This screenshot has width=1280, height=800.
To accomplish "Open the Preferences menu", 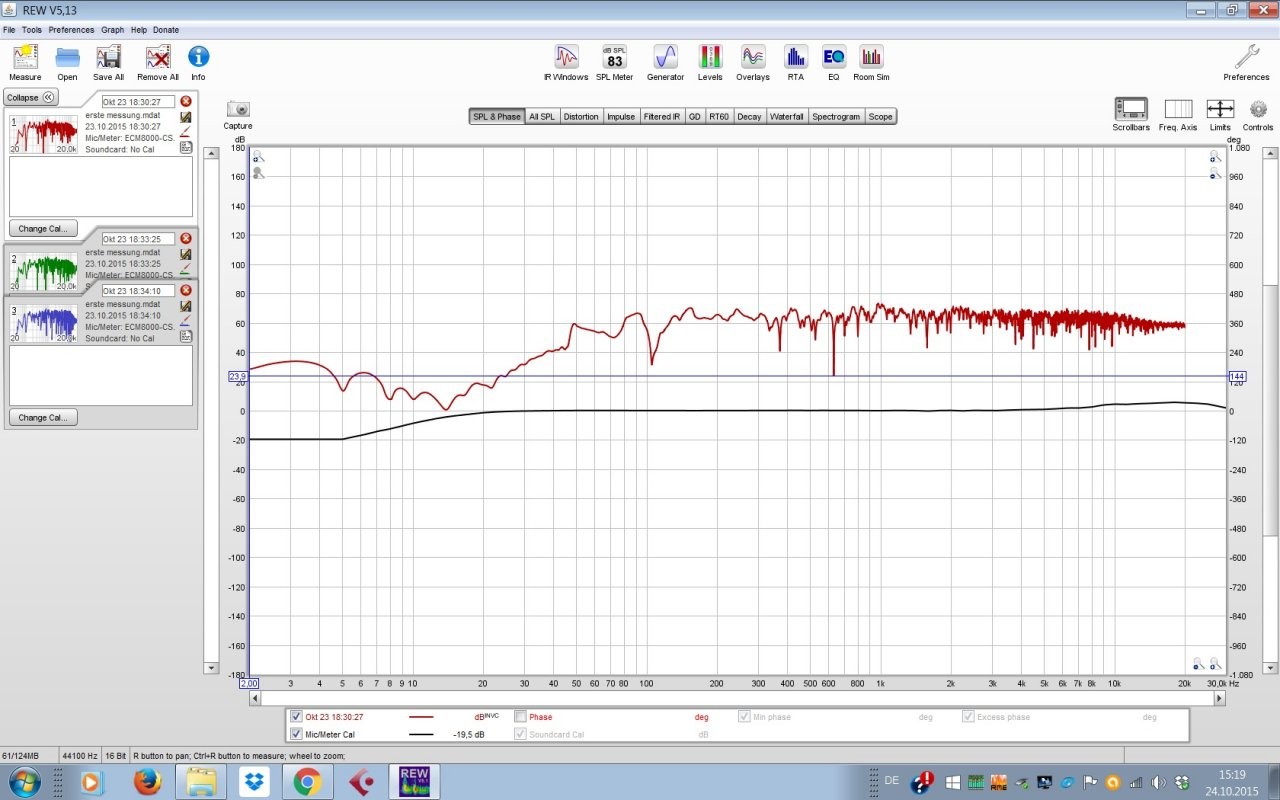I will click(x=71, y=30).
